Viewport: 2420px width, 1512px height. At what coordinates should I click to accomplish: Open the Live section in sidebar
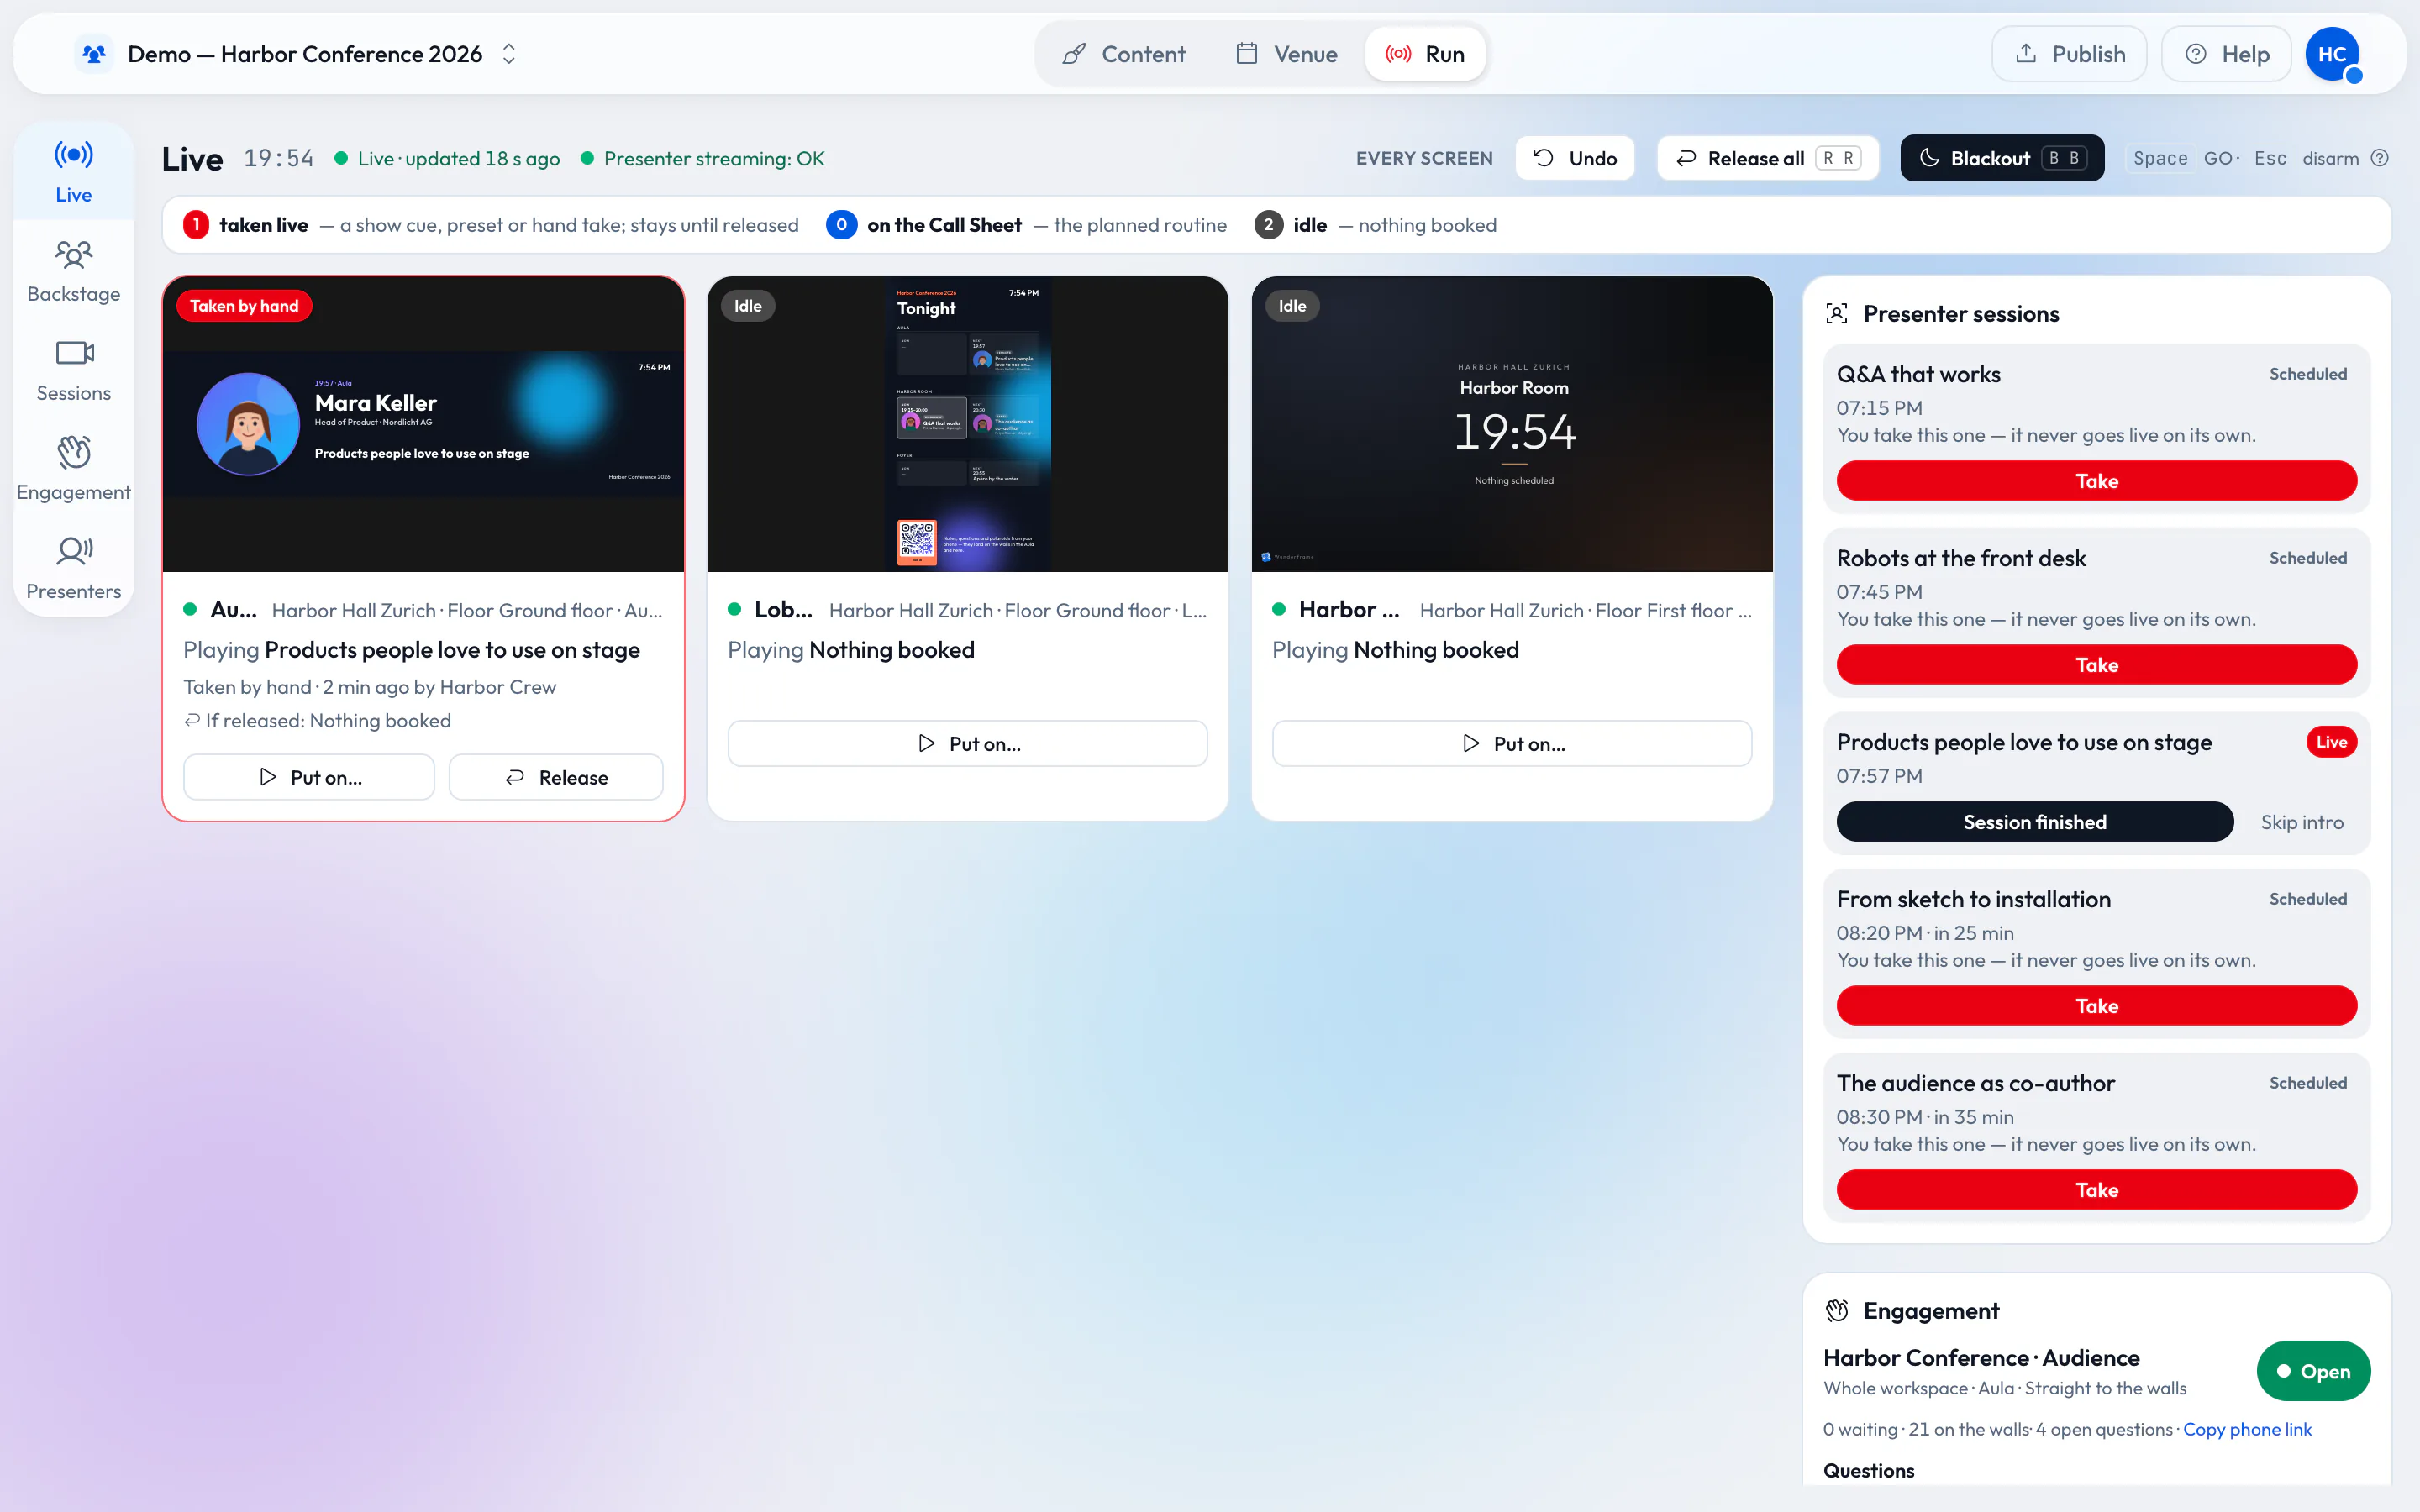(73, 172)
